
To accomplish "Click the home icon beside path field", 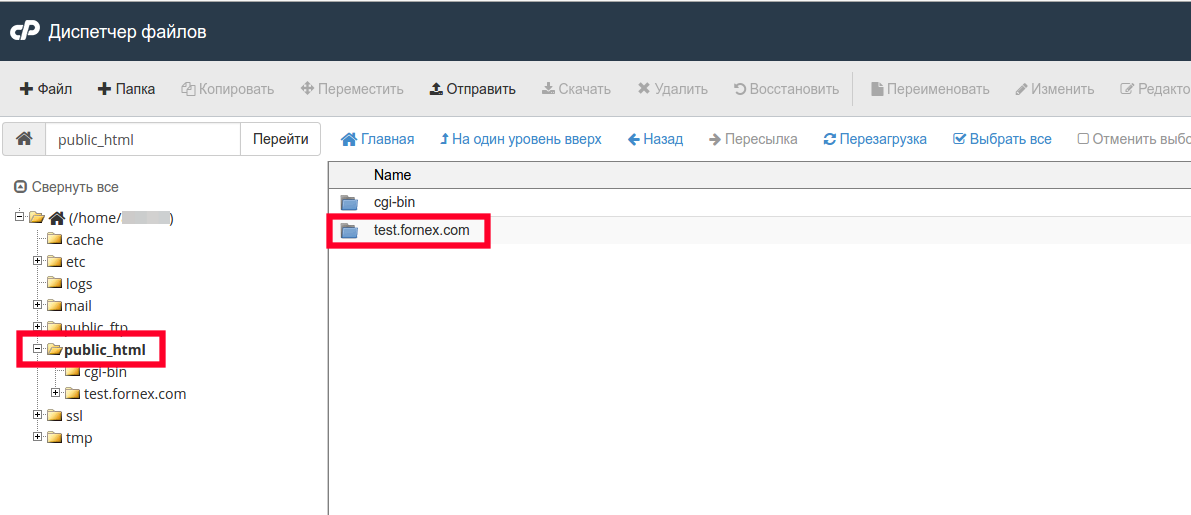I will click(x=24, y=139).
